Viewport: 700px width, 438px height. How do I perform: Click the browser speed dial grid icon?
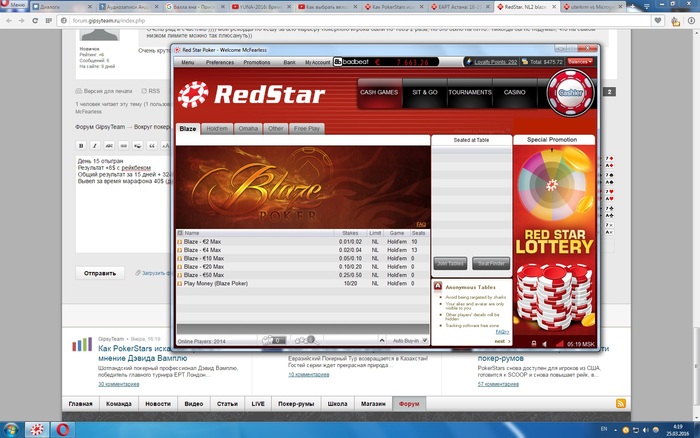48,21
